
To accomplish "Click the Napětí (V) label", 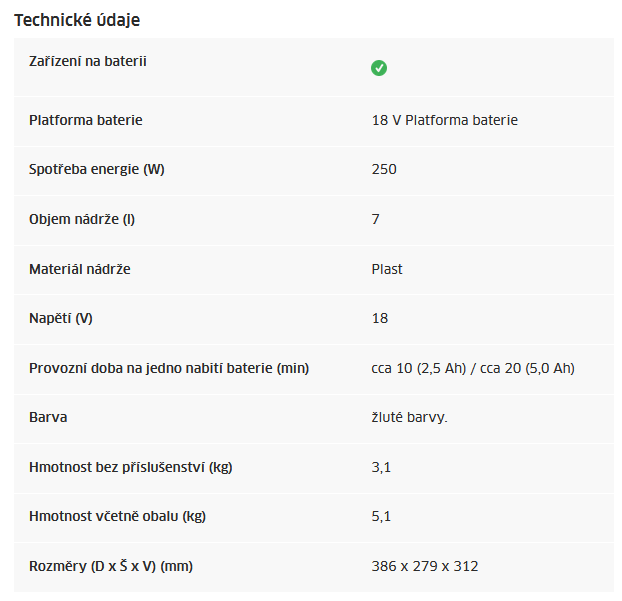I will [61, 319].
